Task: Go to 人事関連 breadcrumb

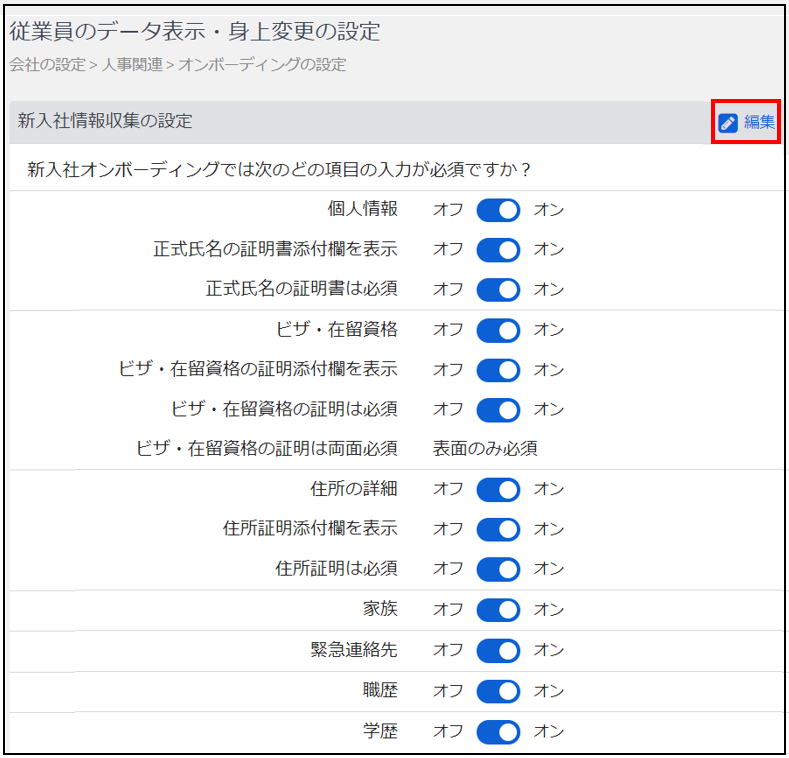Action: pos(133,65)
